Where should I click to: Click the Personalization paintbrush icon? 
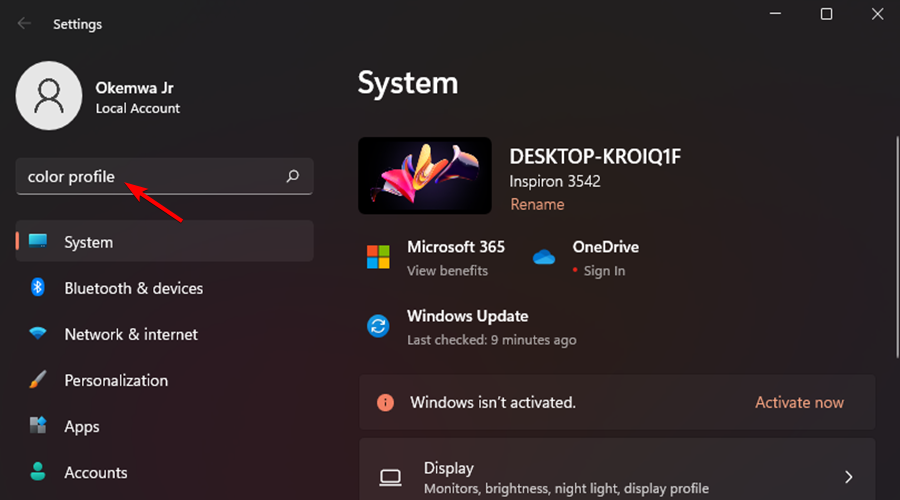(38, 380)
